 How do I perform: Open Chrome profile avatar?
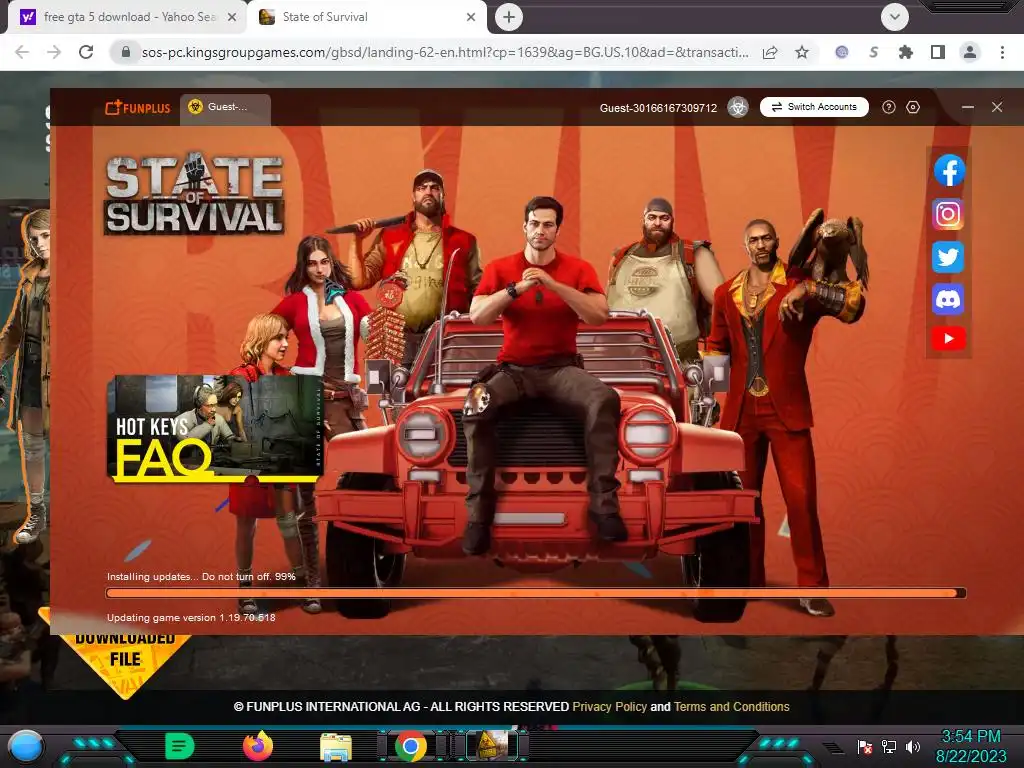970,52
